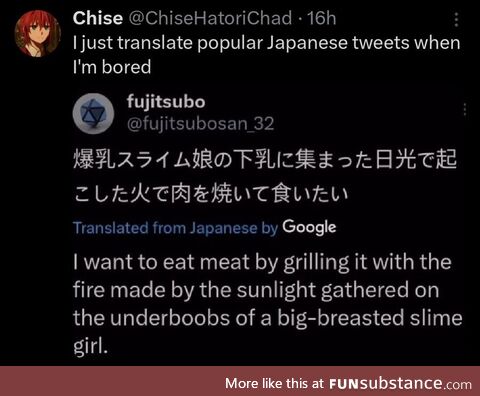Visit the FUNsubstance.com watermark link

400,384
